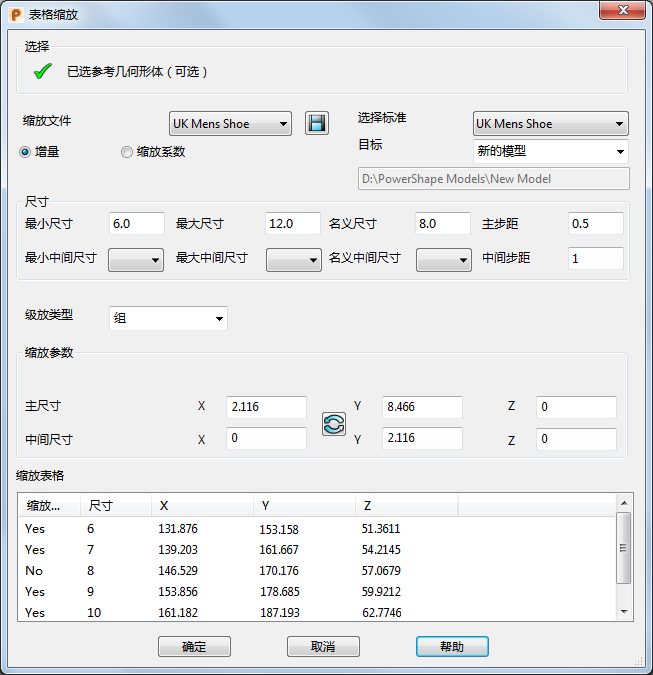Image resolution: width=653 pixels, height=675 pixels.
Task: Click 'No' in the size 8 row
Action: point(34,571)
